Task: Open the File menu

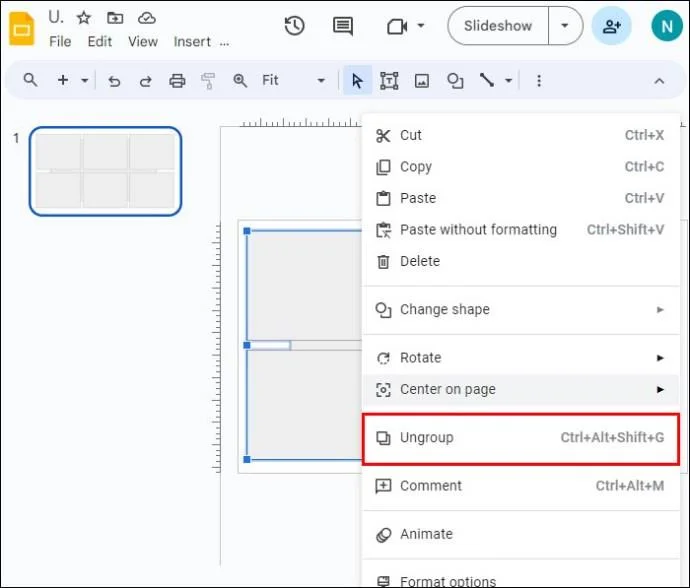Action: point(60,42)
